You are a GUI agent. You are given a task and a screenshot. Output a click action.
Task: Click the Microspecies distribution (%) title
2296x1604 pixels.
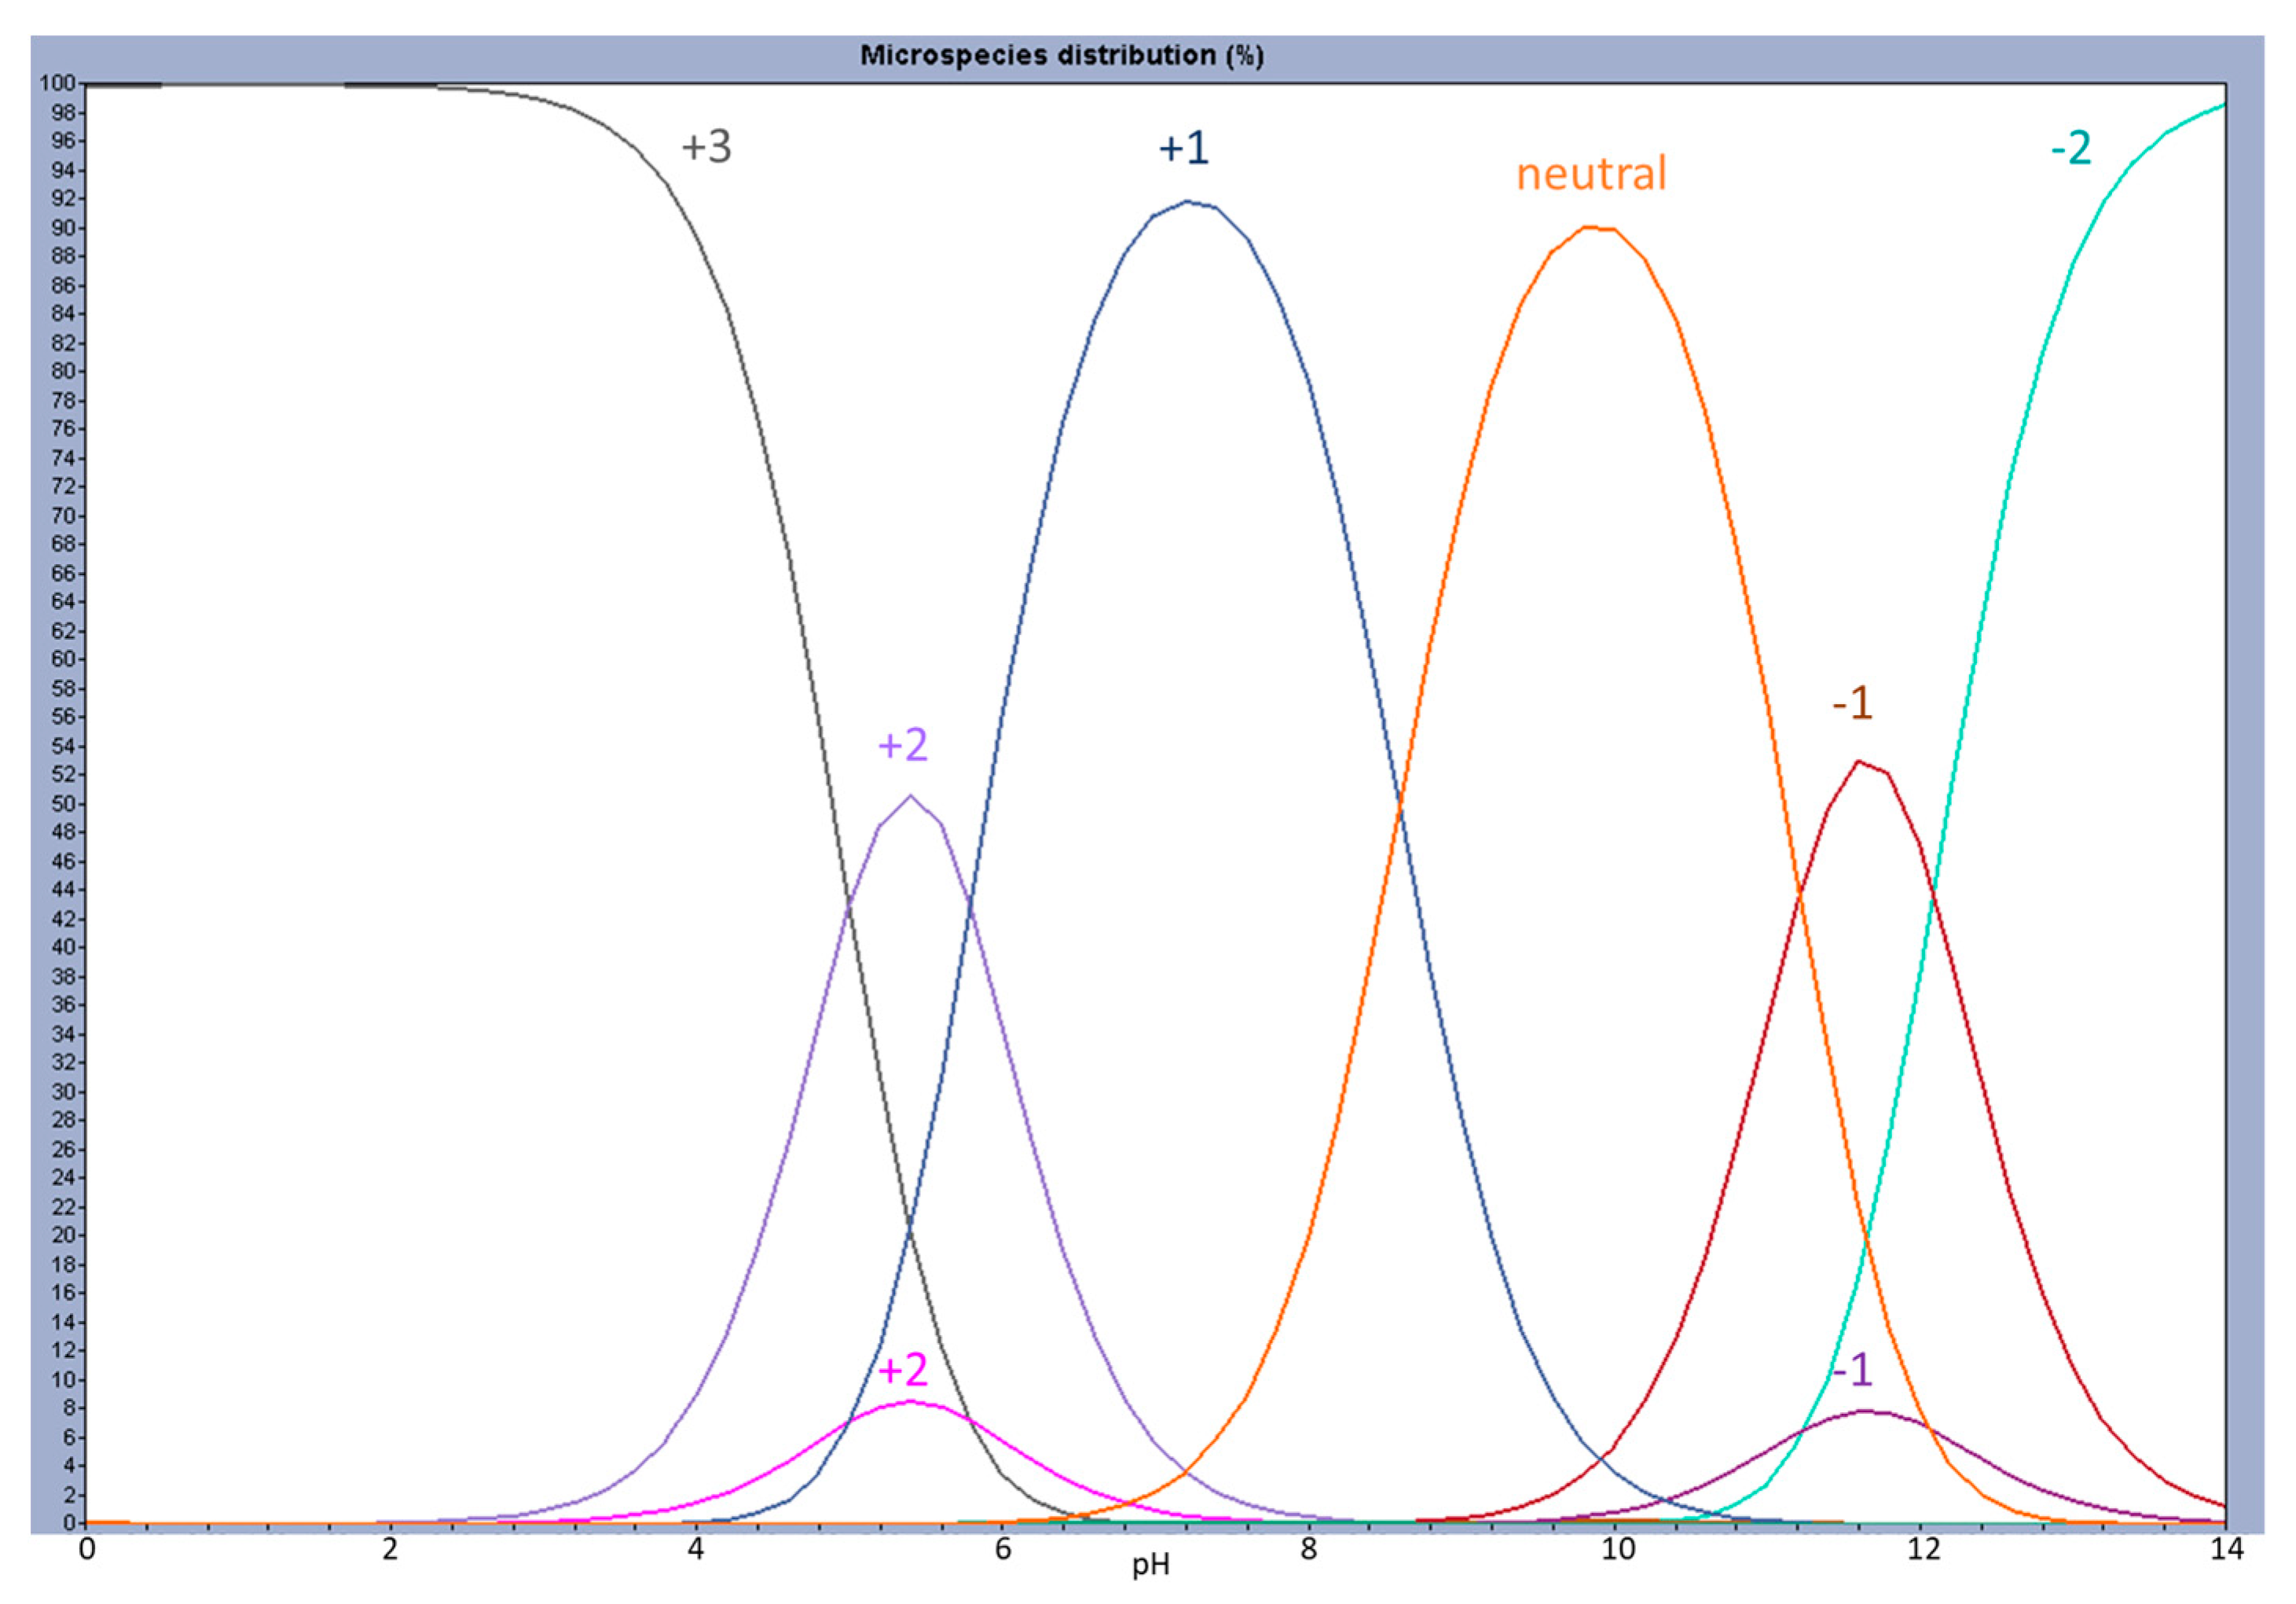(x=1061, y=55)
